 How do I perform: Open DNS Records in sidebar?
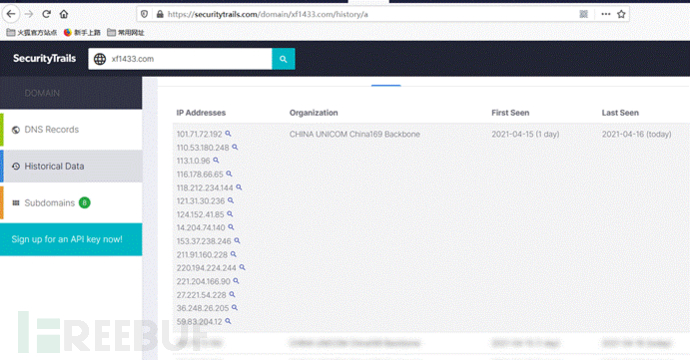tap(71, 129)
